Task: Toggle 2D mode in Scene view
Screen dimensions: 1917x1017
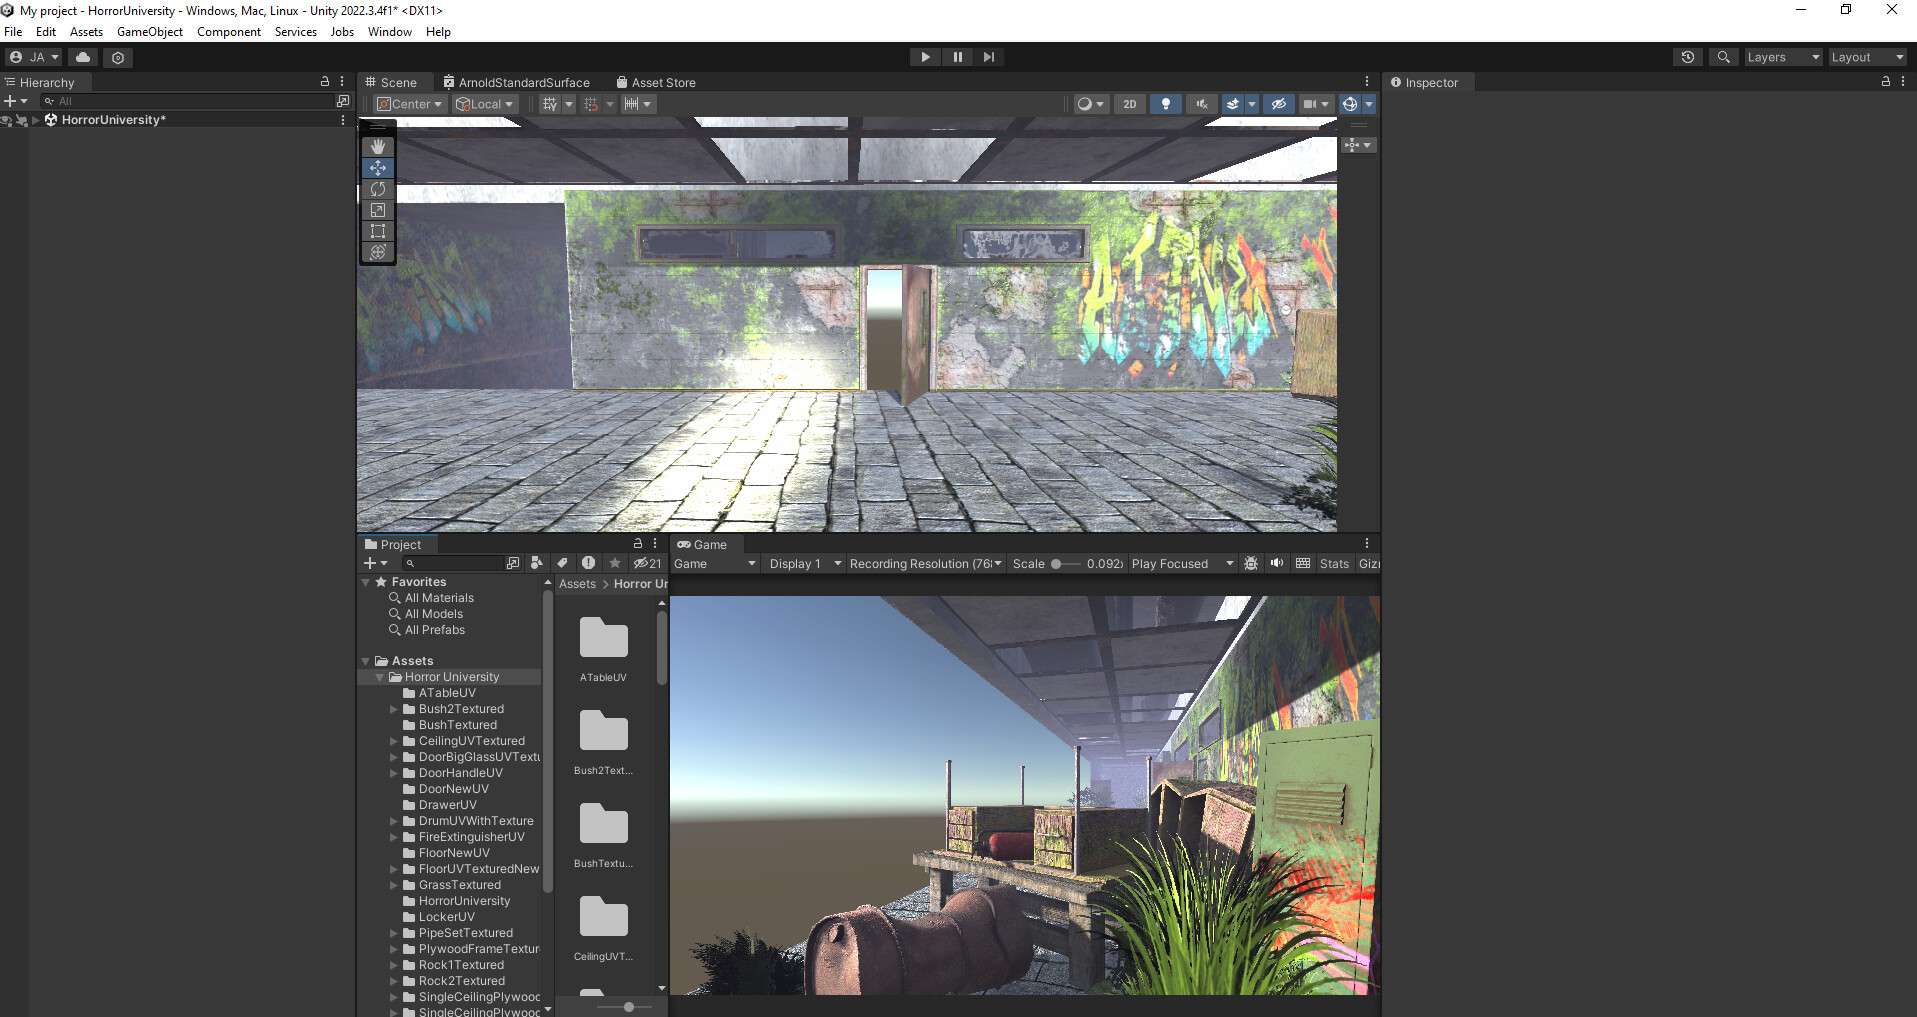Action: pos(1129,104)
